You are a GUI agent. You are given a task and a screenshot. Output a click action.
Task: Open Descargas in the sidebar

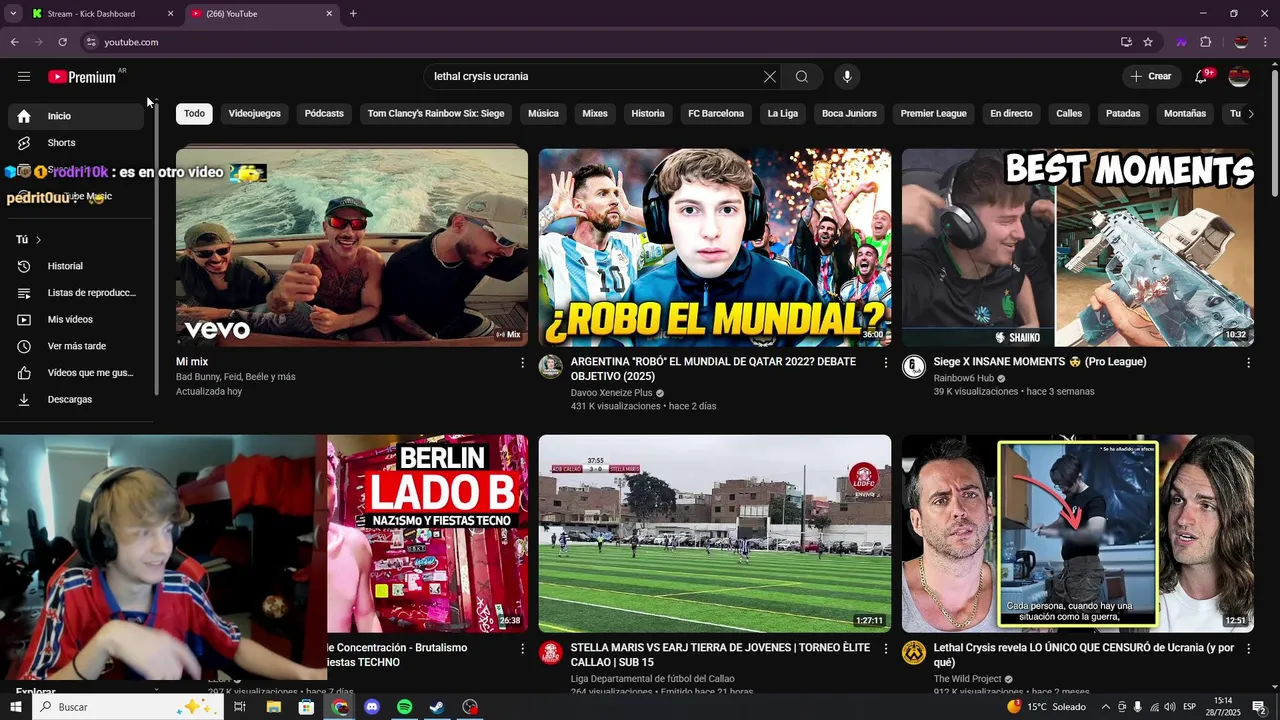76,400
